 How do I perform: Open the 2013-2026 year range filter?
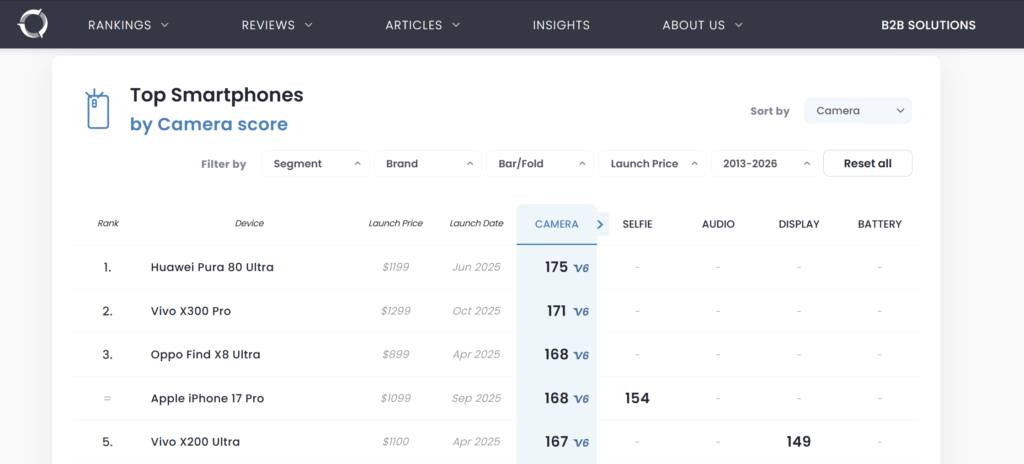coord(764,164)
